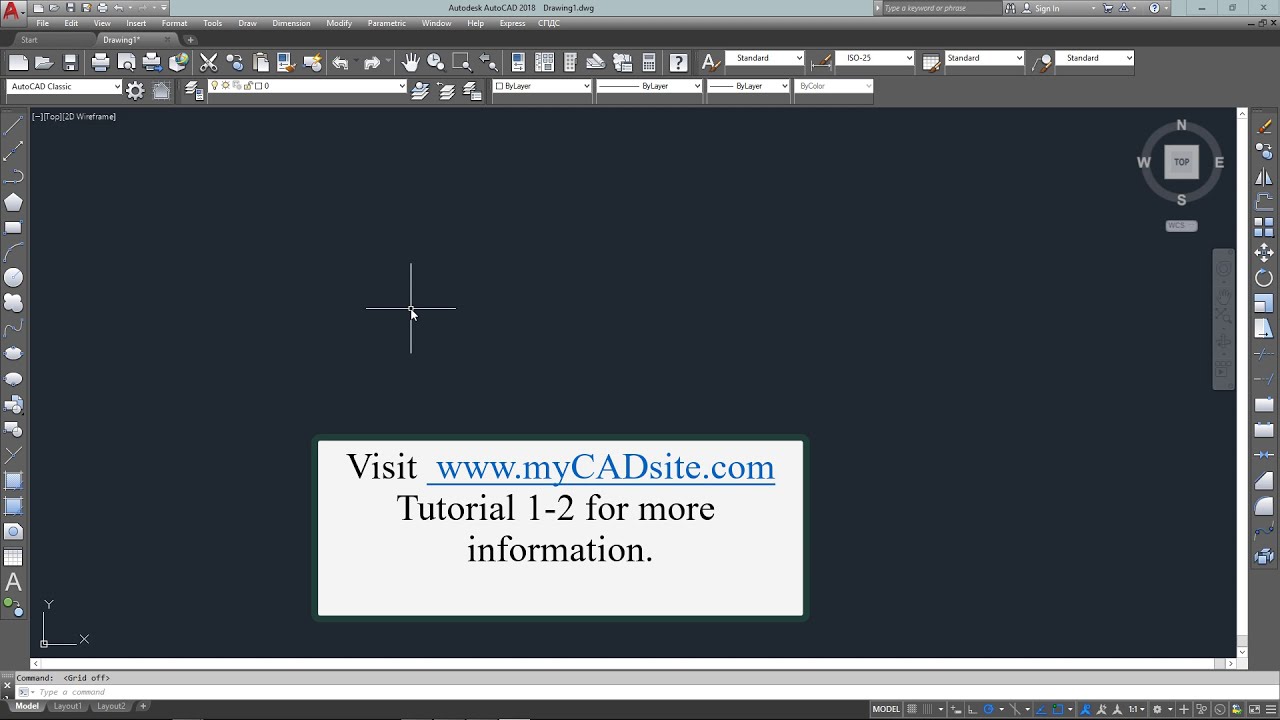Viewport: 1280px width, 720px height.
Task: Click the Help question mark icon
Action: 678,63
